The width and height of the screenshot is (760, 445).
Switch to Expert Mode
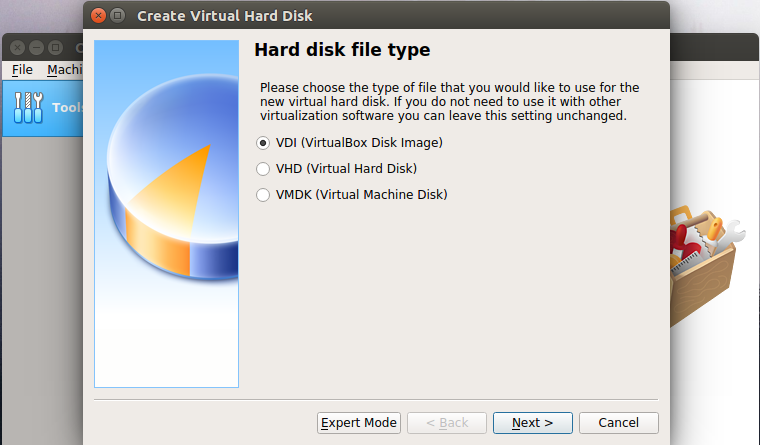pyautogui.click(x=359, y=423)
